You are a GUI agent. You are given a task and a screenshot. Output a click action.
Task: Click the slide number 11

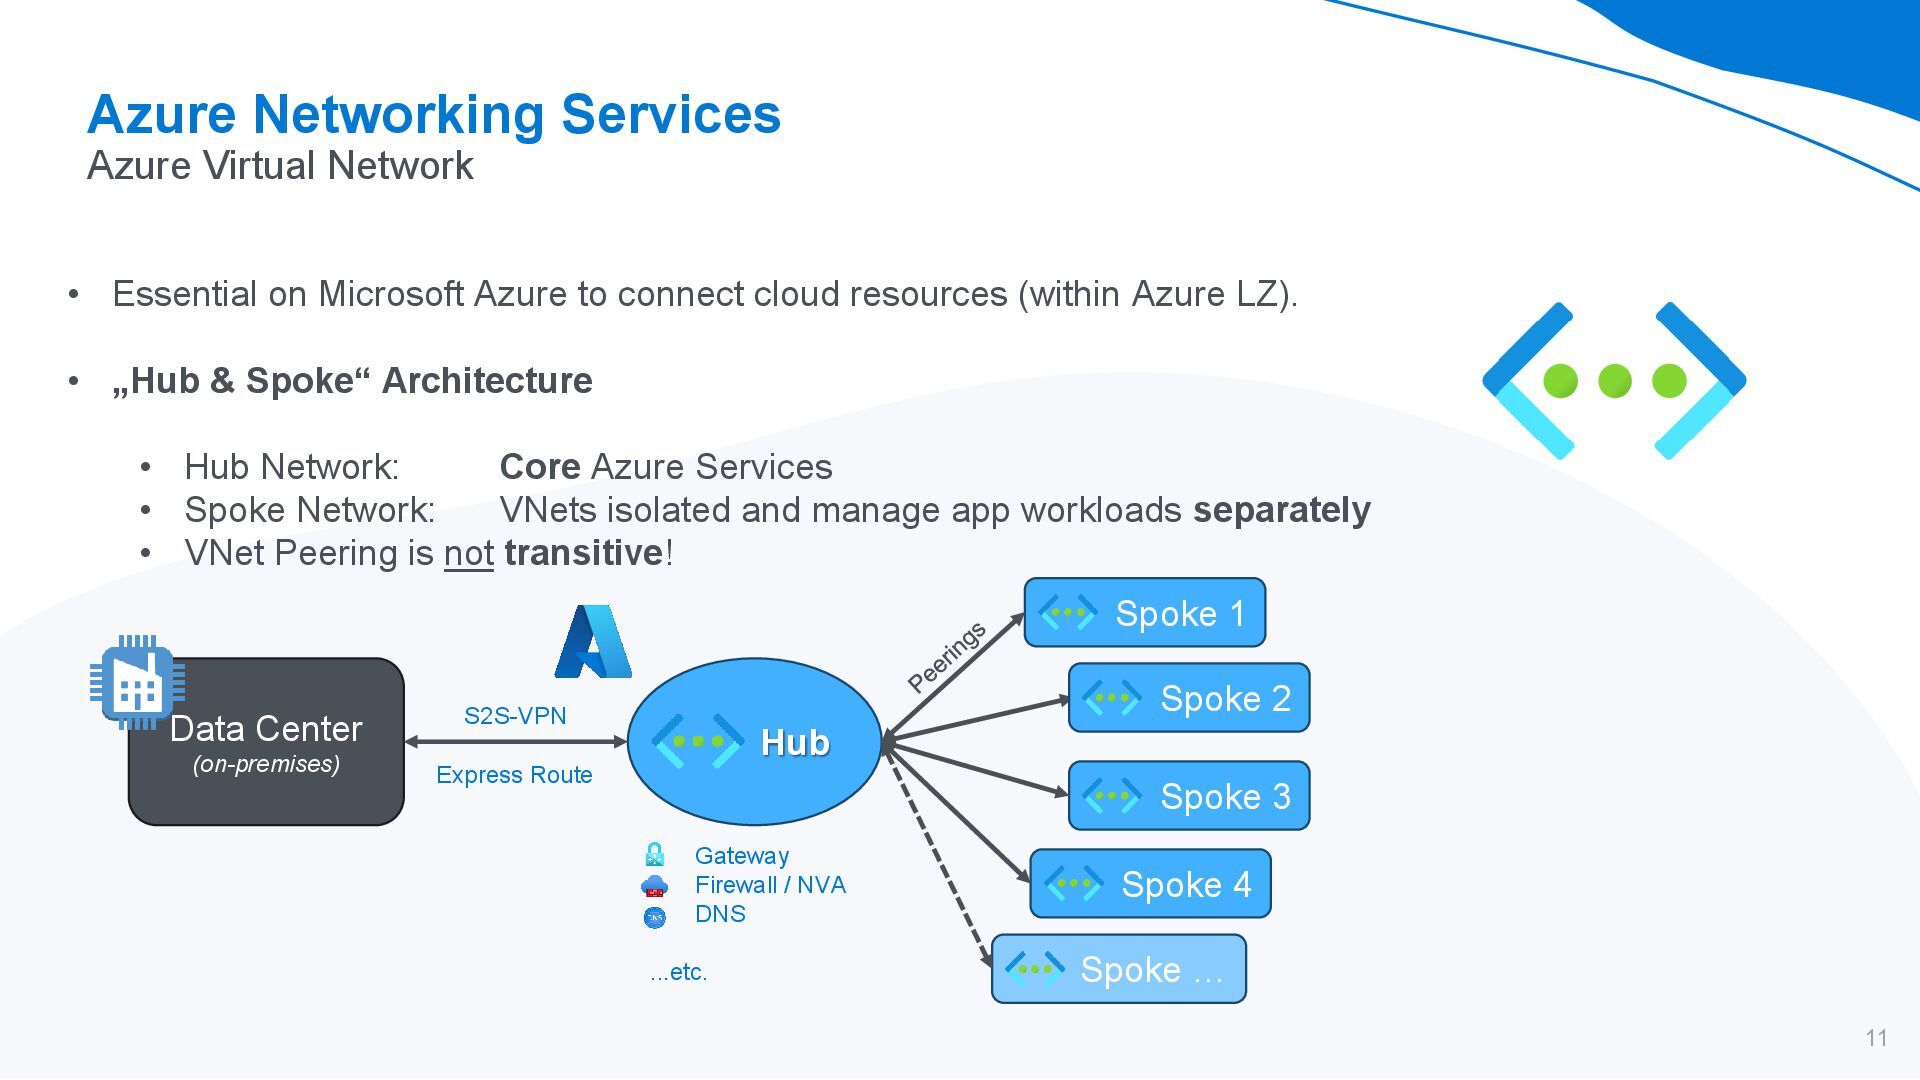1876,1038
